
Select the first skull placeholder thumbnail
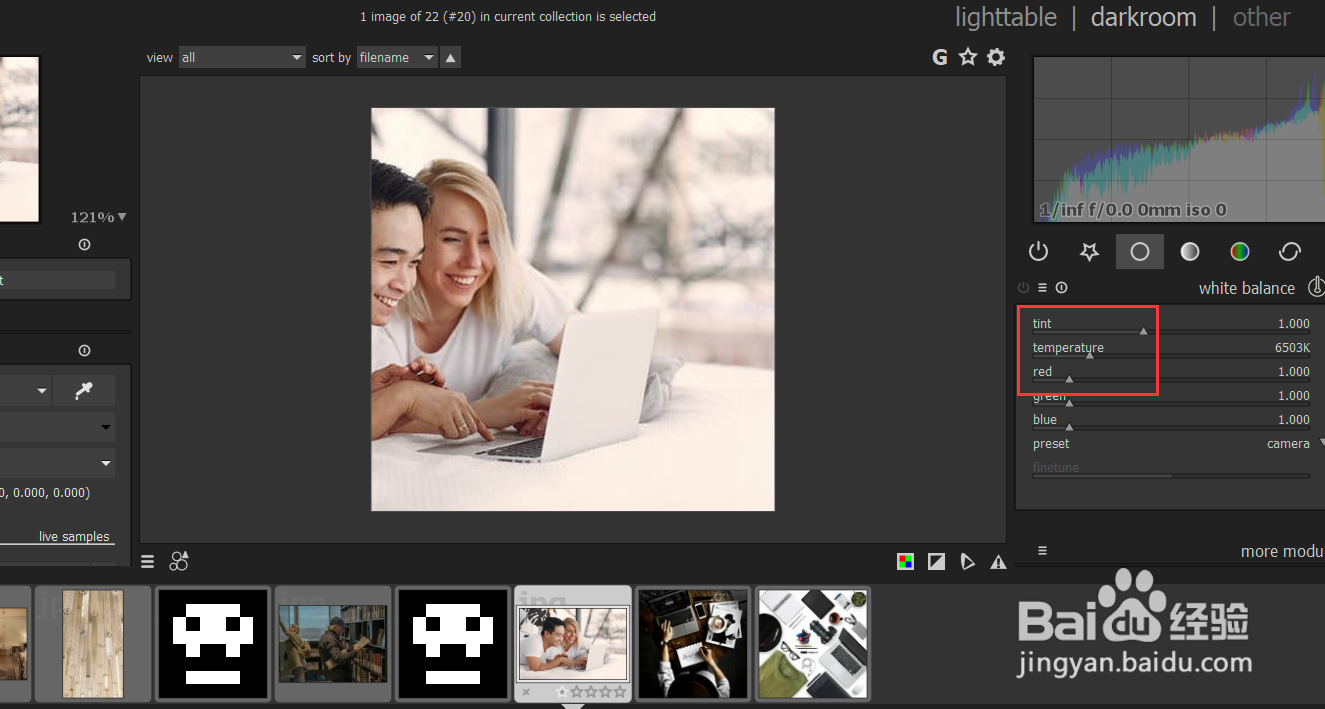point(213,644)
